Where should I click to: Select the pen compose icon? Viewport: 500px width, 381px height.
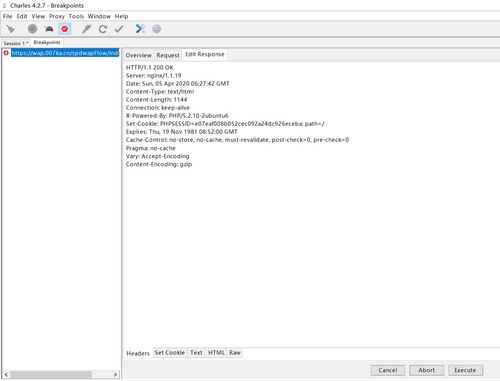click(87, 29)
